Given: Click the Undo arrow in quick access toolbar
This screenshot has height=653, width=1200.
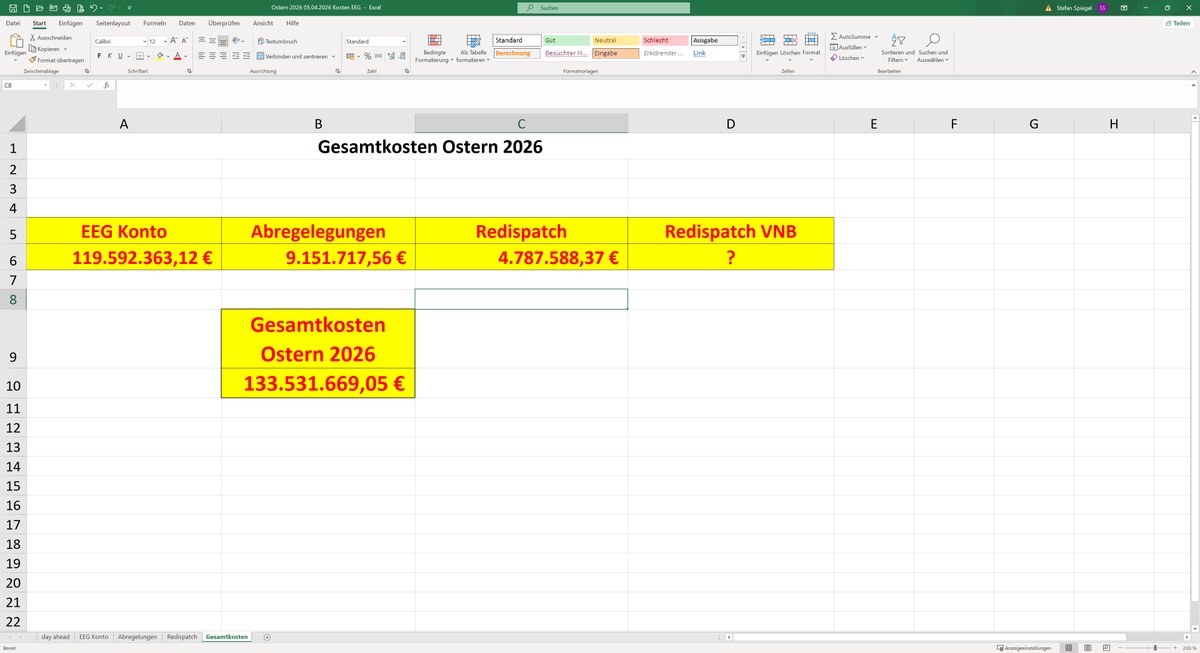Looking at the screenshot, I should [93, 8].
